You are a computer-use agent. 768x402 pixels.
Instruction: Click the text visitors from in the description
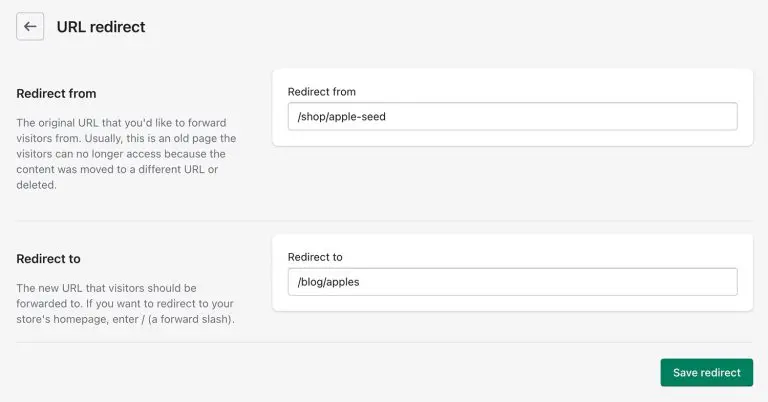(49, 139)
